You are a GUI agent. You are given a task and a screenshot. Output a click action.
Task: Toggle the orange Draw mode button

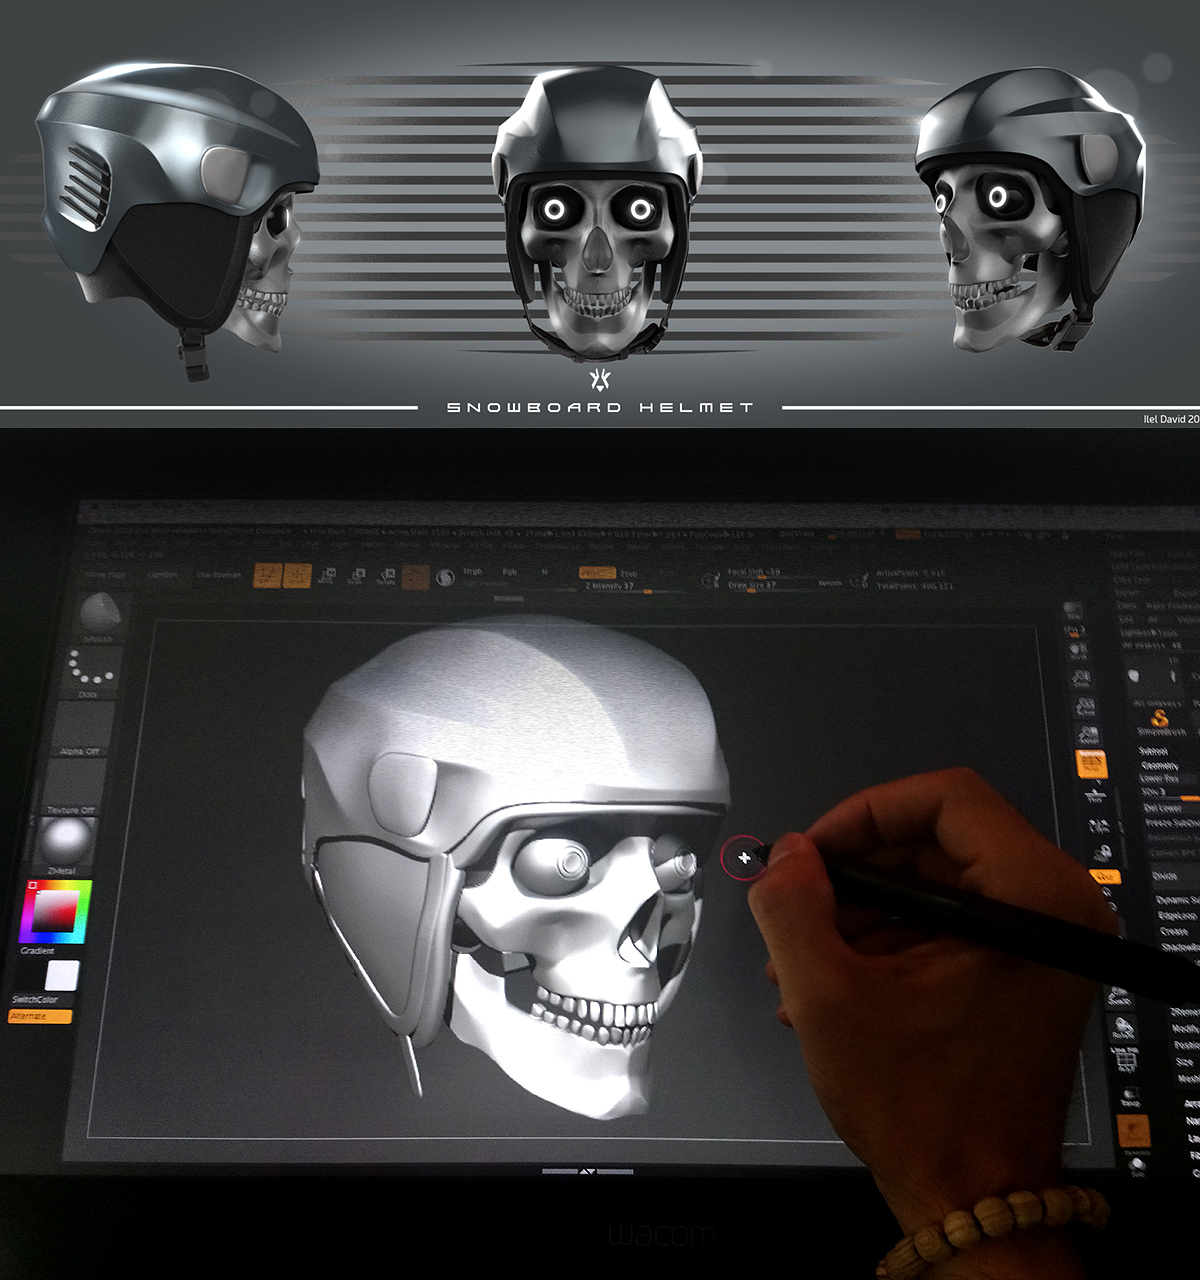pyautogui.click(x=298, y=575)
